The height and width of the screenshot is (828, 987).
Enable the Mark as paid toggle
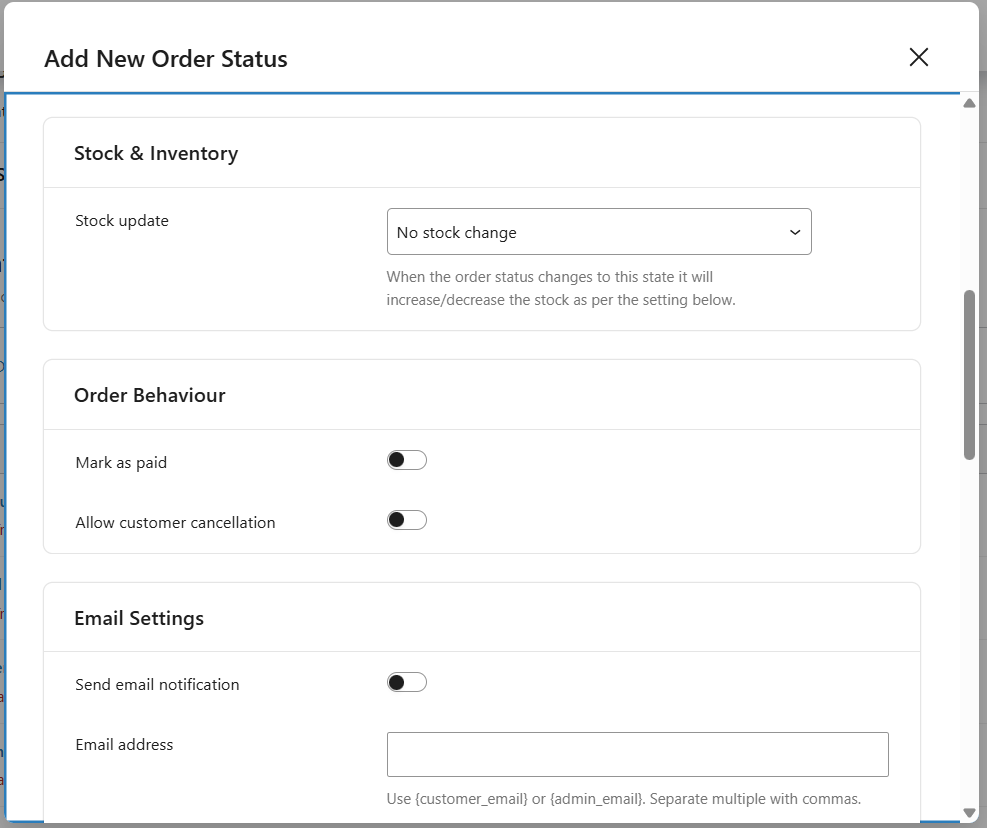click(x=407, y=460)
